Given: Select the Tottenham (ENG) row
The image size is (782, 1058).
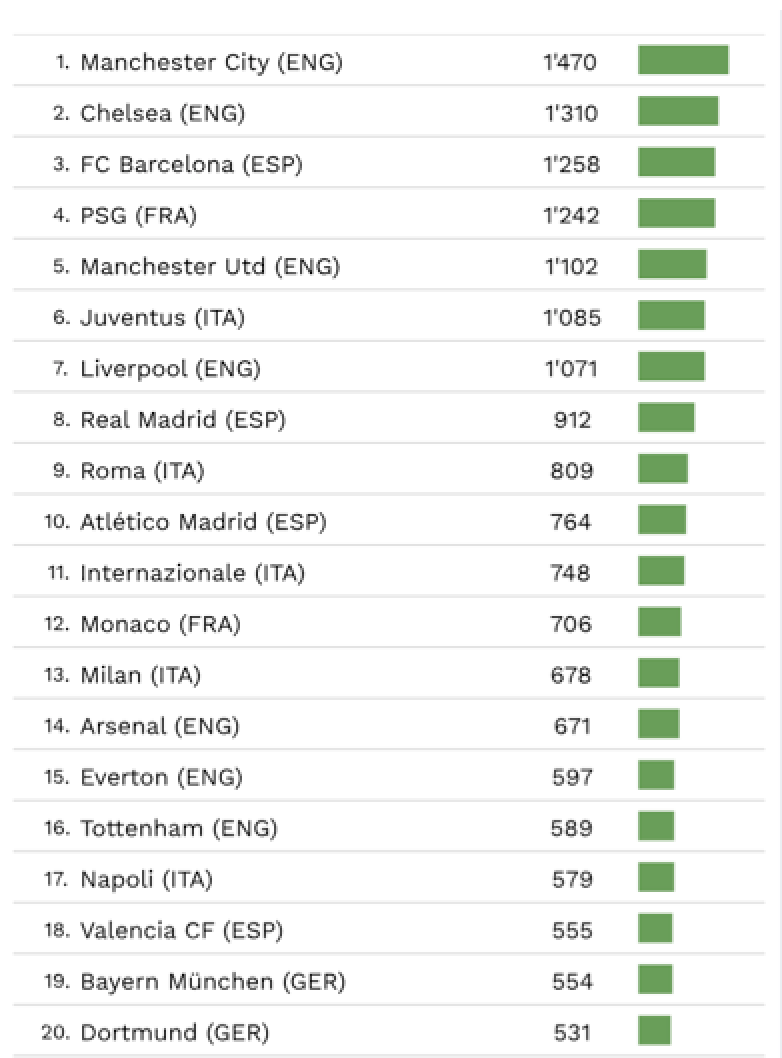Looking at the screenshot, I should [389, 826].
